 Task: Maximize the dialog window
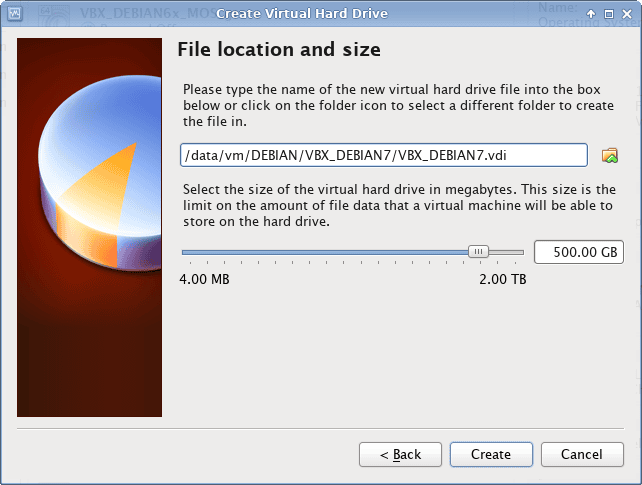tap(609, 14)
